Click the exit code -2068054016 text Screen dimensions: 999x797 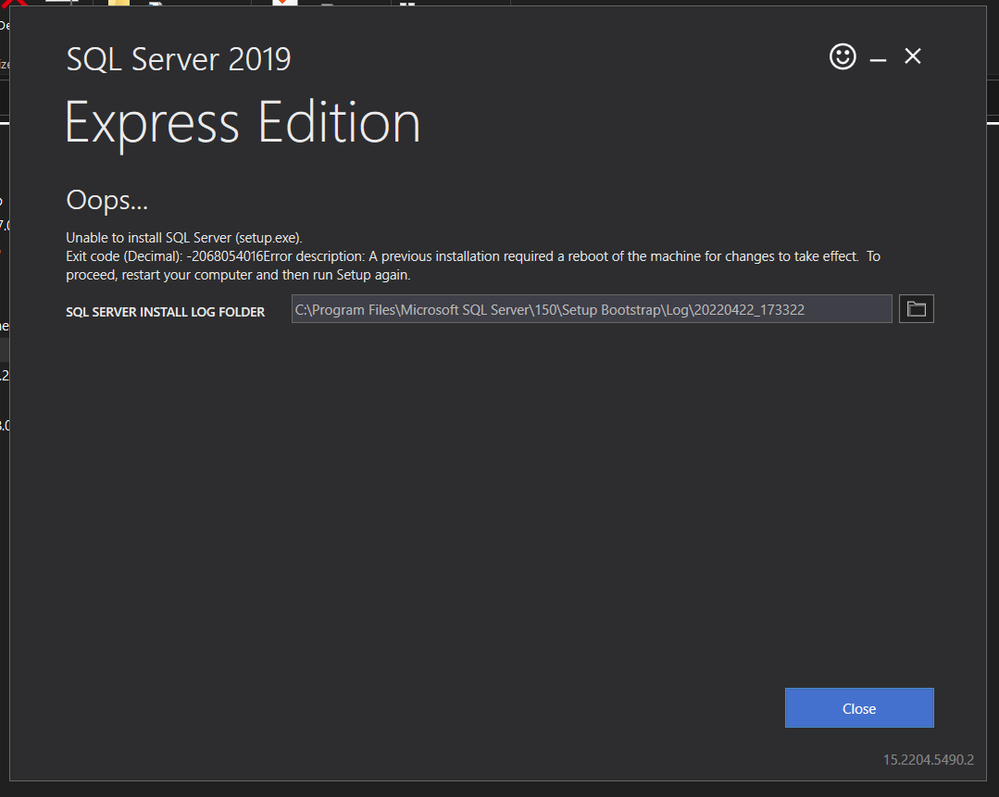[x=224, y=257]
